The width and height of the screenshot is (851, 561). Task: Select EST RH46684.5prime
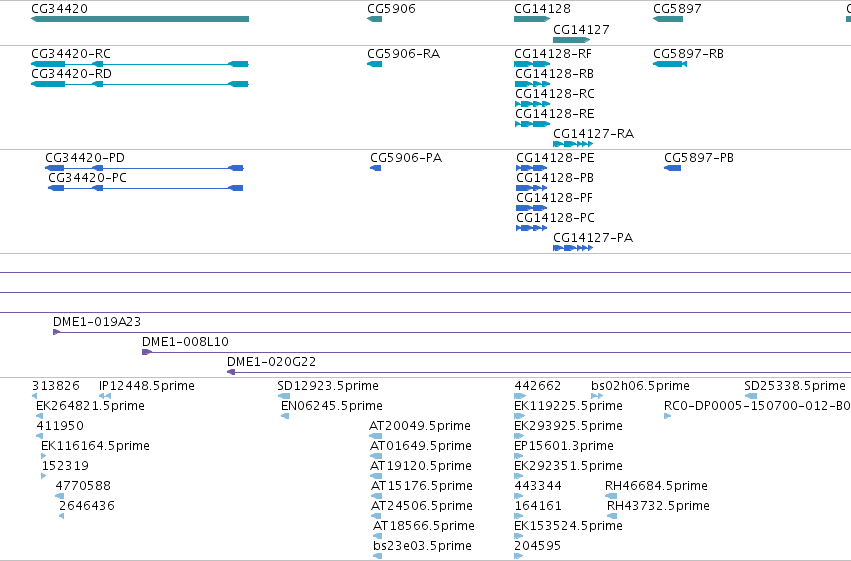point(611,496)
